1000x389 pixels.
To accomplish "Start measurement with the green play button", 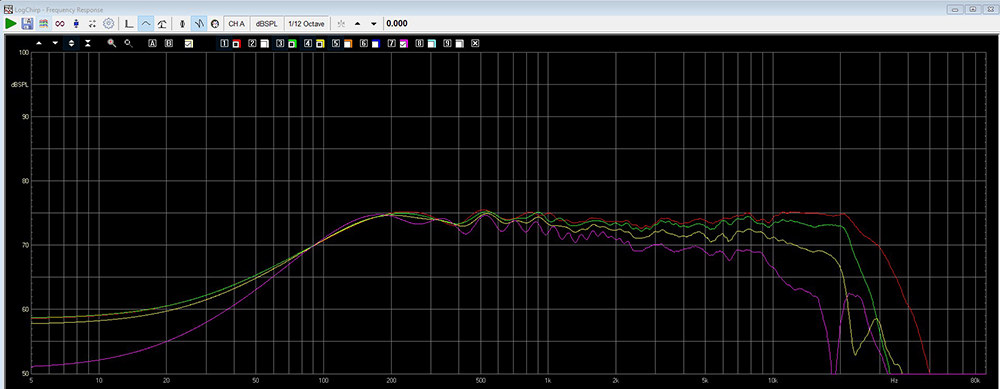I will (11, 24).
